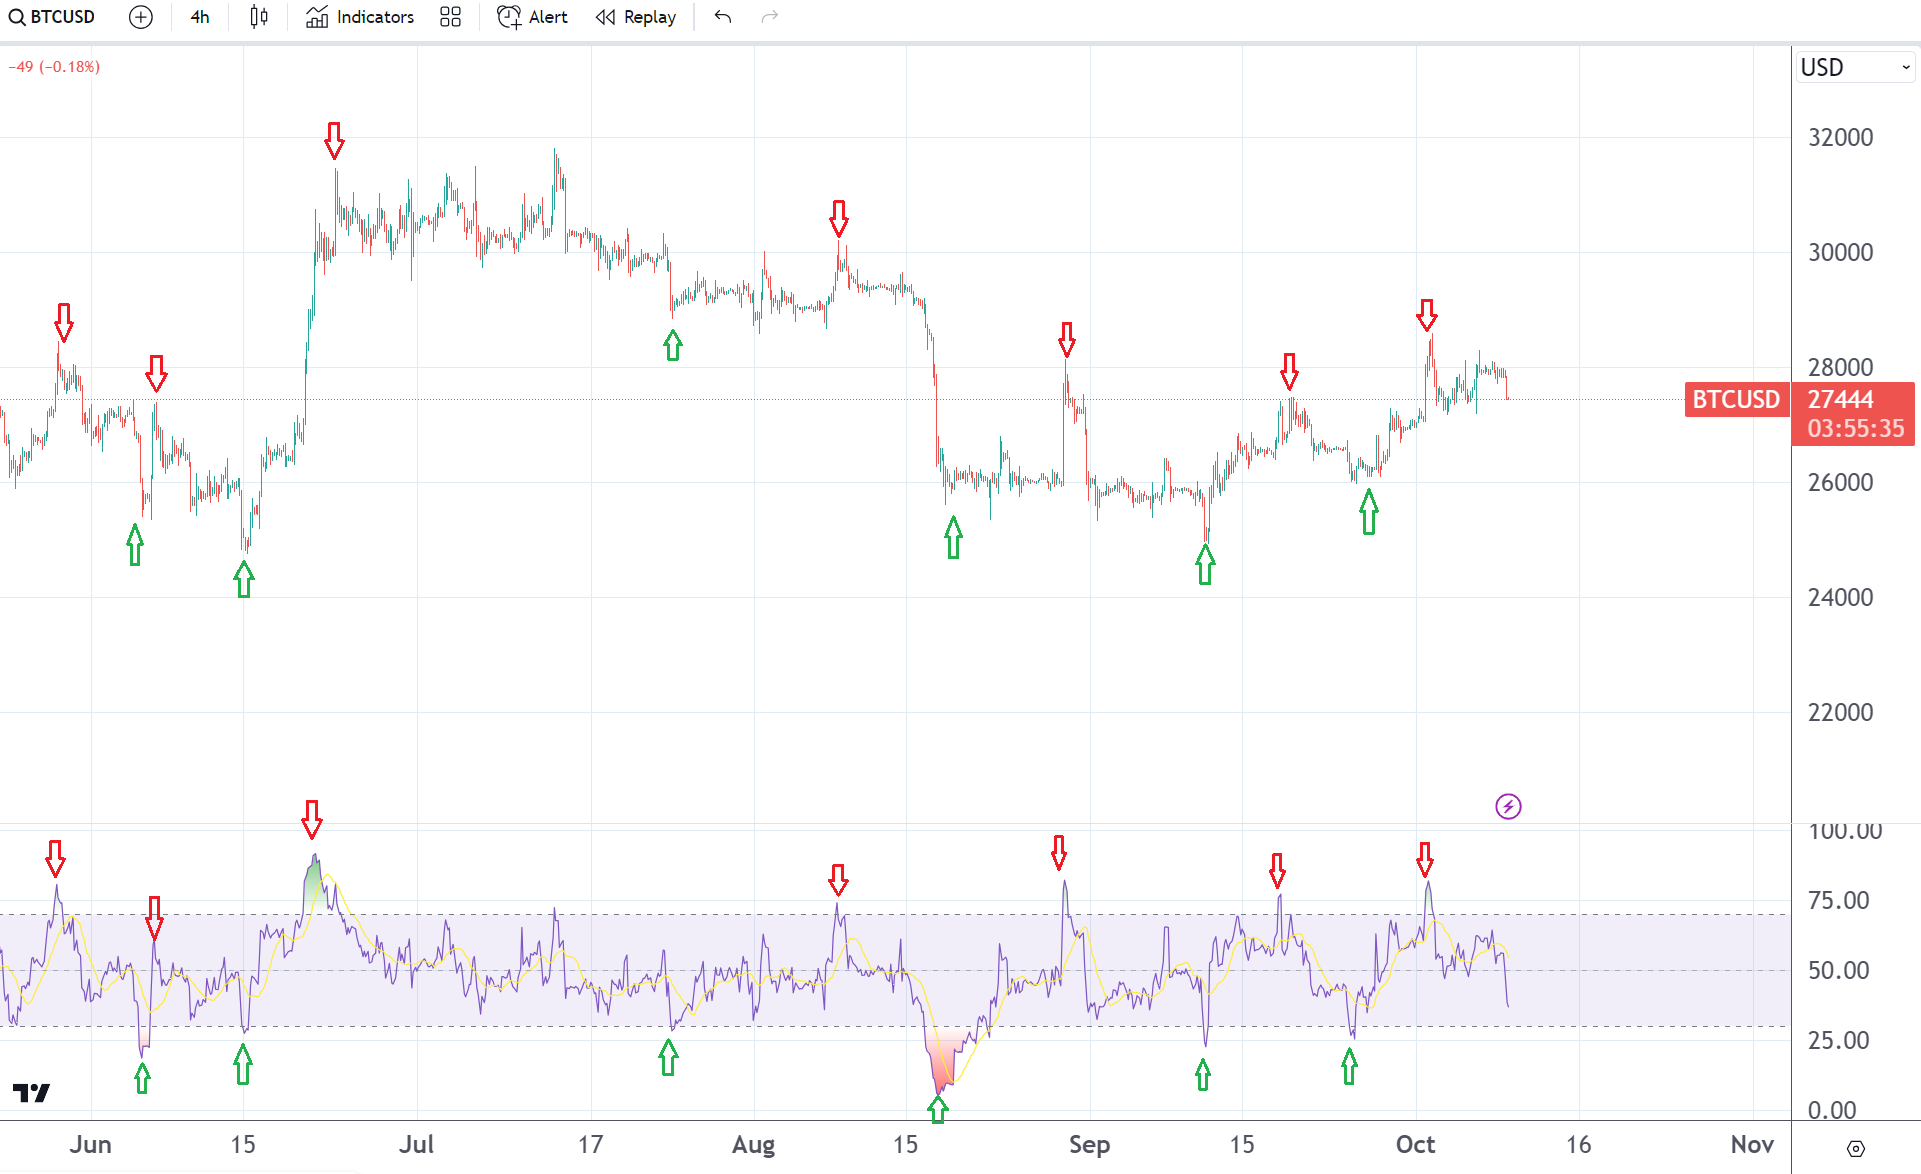Click the 30000 price axis label
The height and width of the screenshot is (1174, 1921).
tap(1841, 253)
